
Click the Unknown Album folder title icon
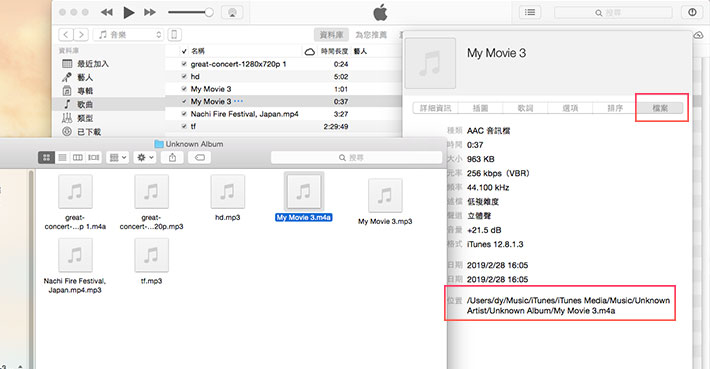(x=158, y=144)
